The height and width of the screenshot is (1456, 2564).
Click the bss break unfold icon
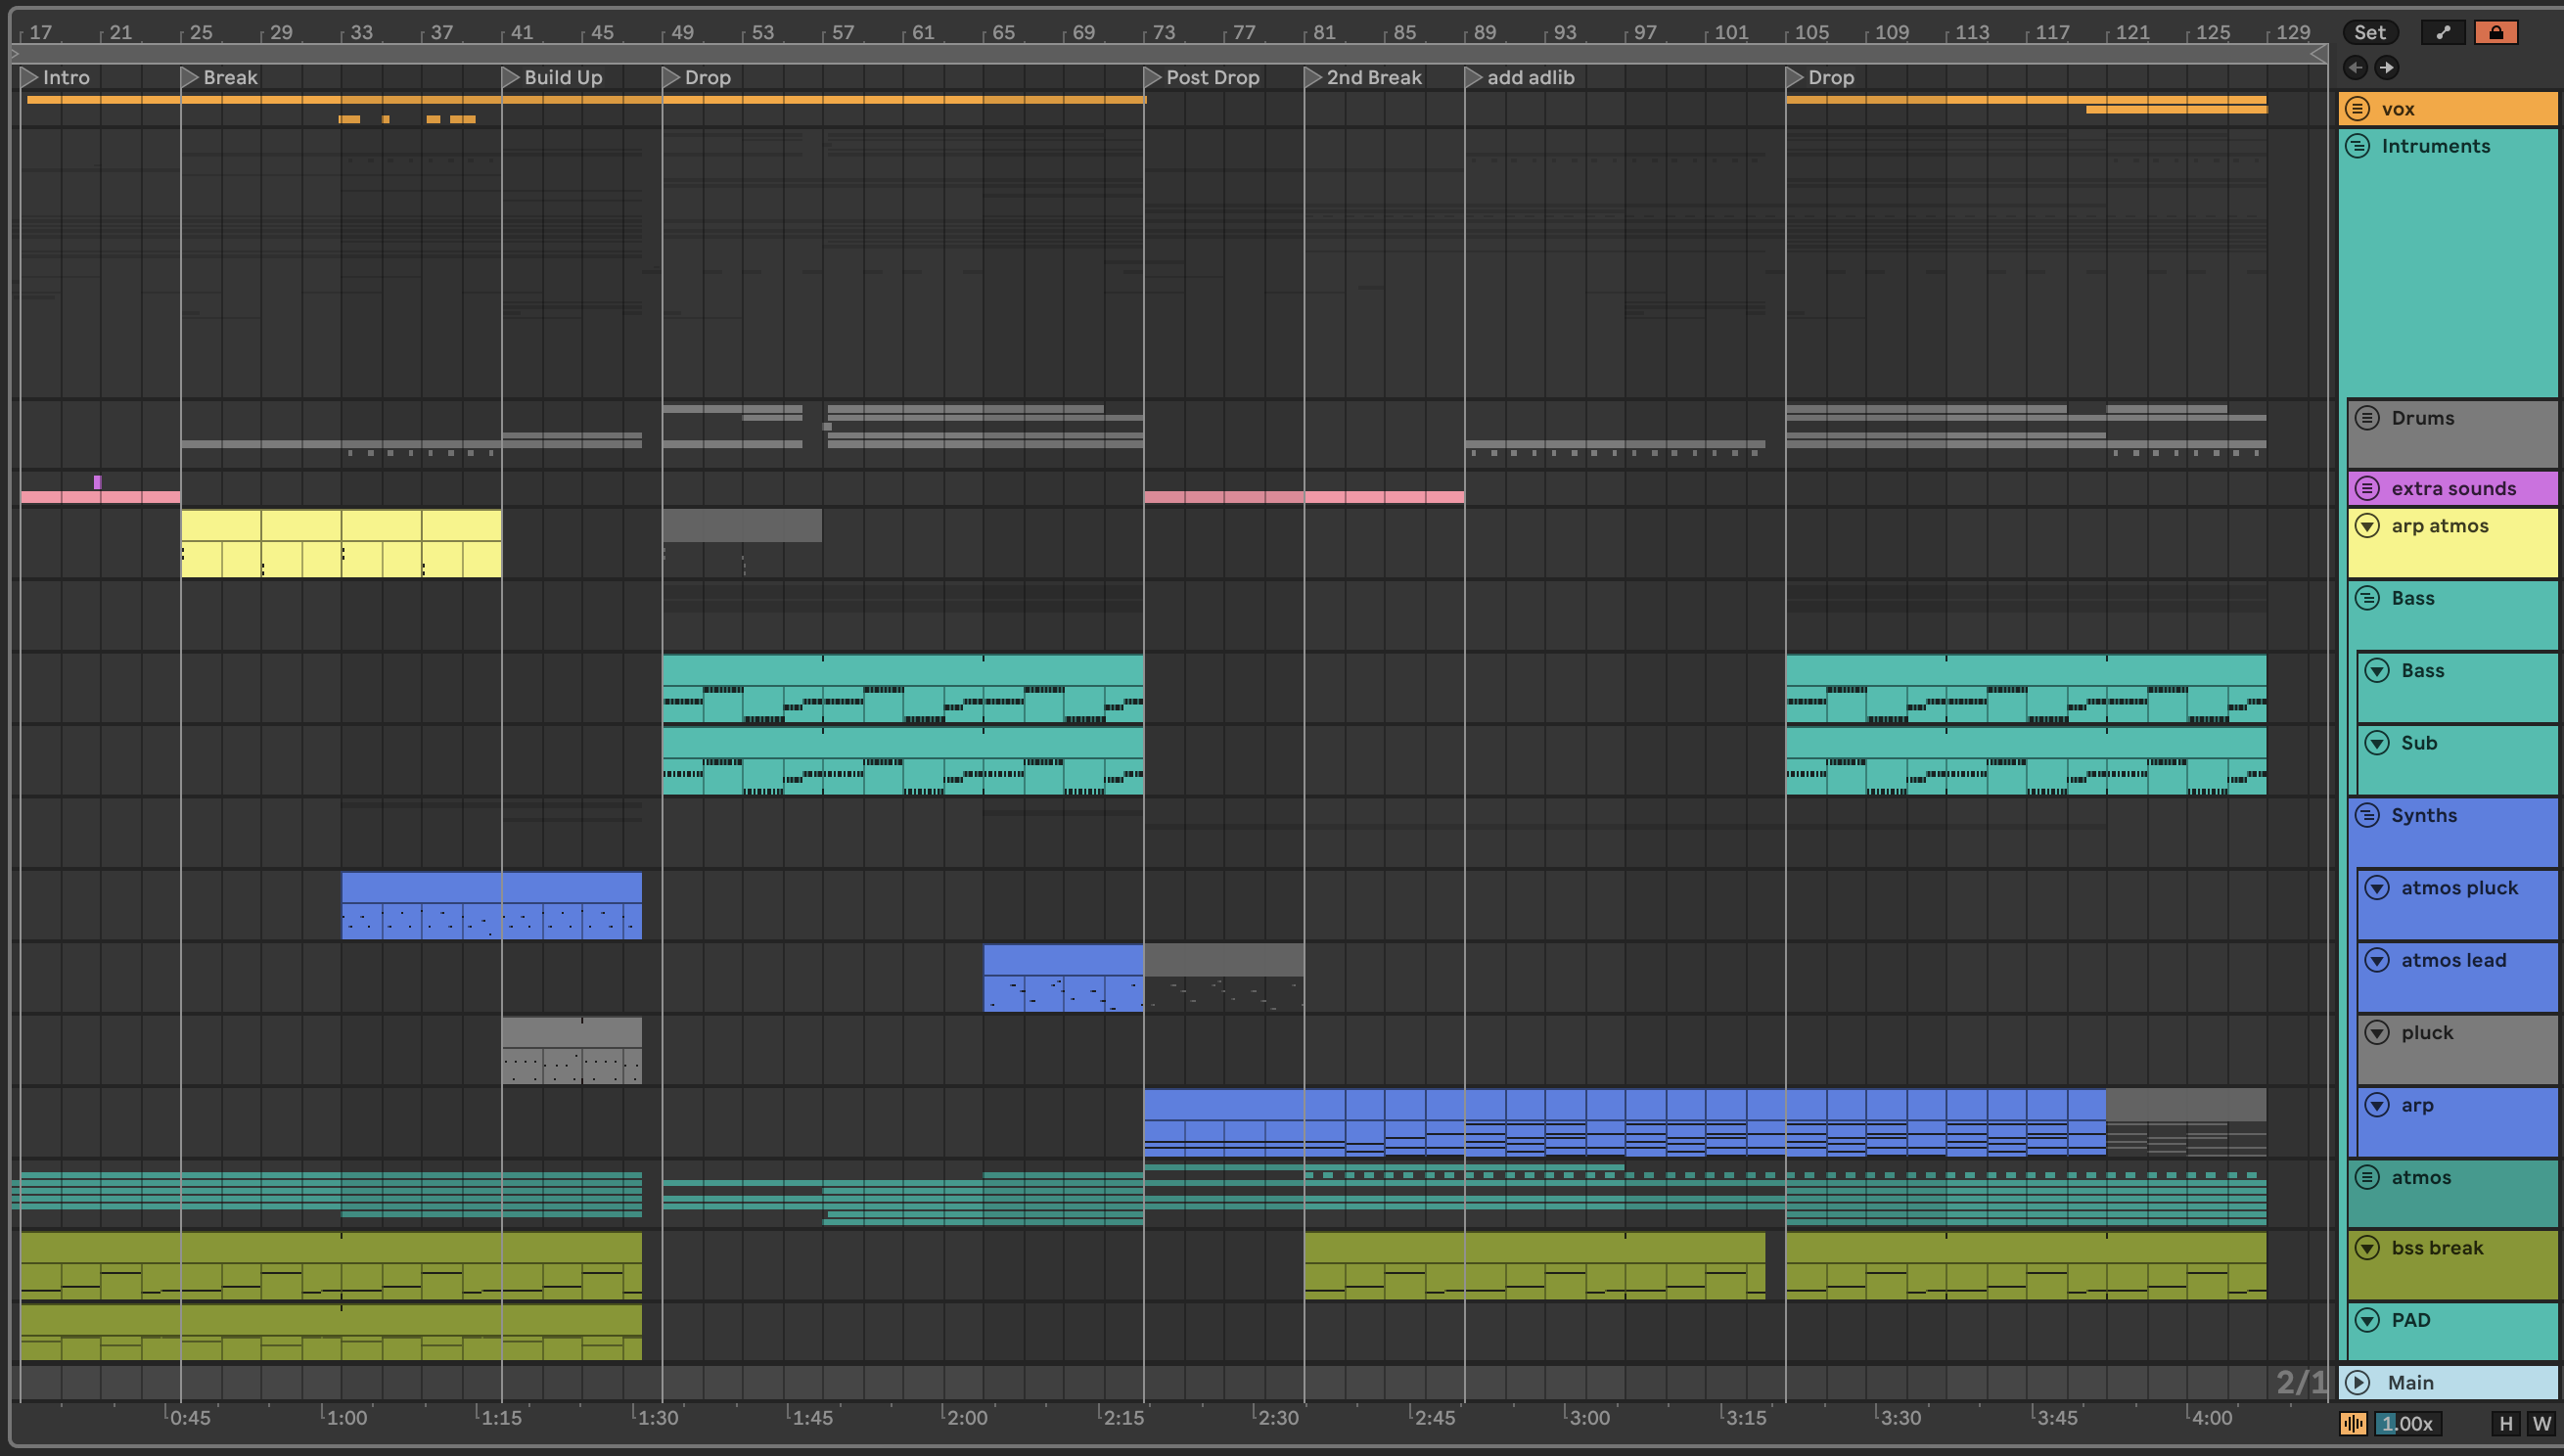tap(2366, 1248)
